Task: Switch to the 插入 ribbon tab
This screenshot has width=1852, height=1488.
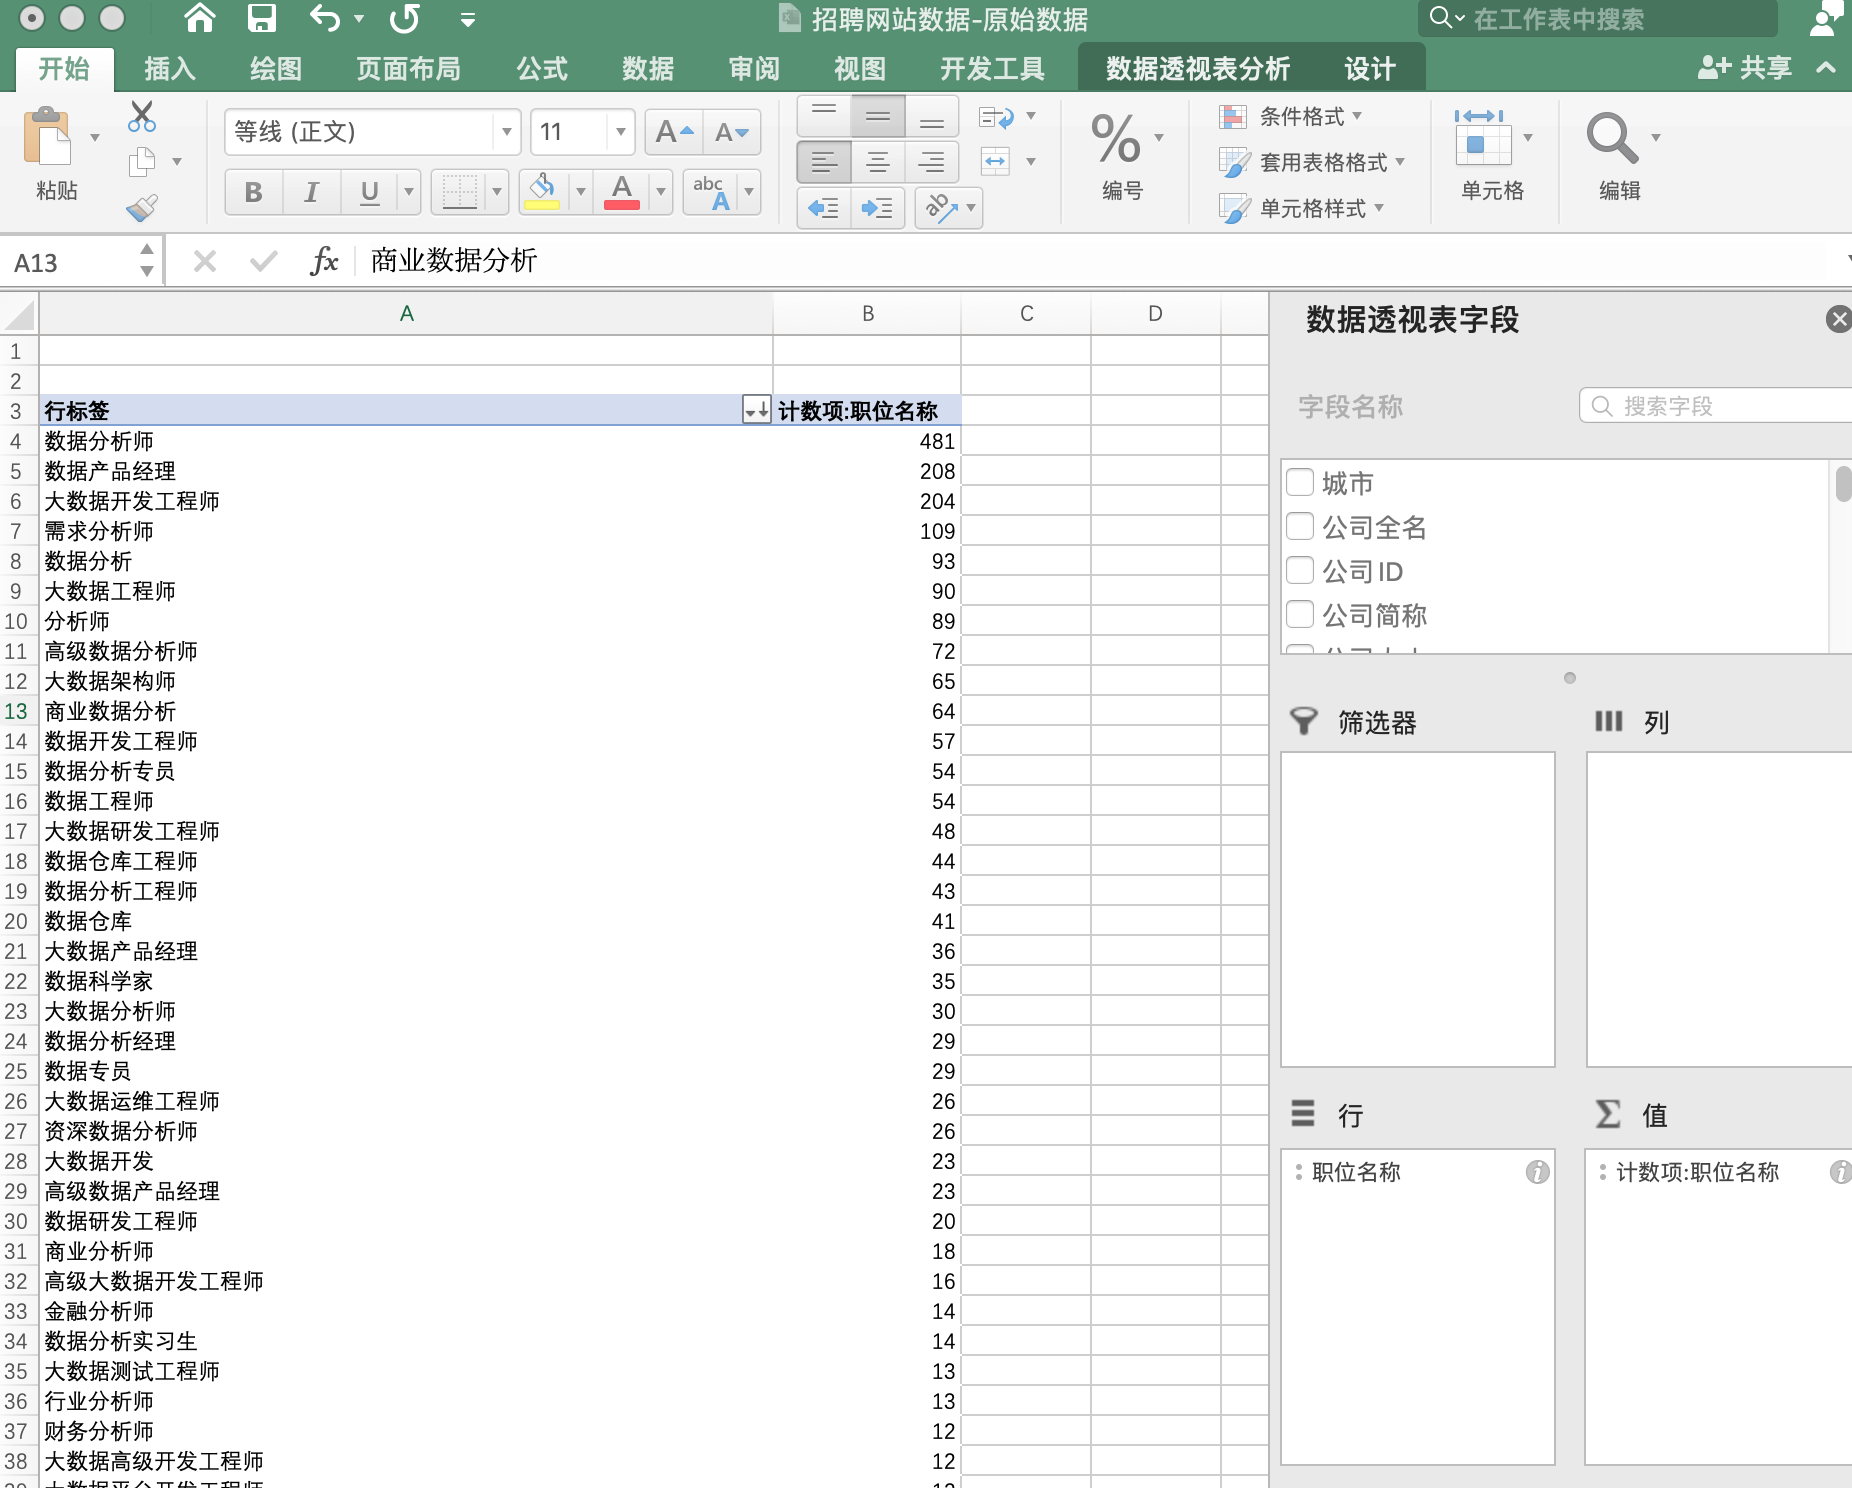Action: [169, 69]
